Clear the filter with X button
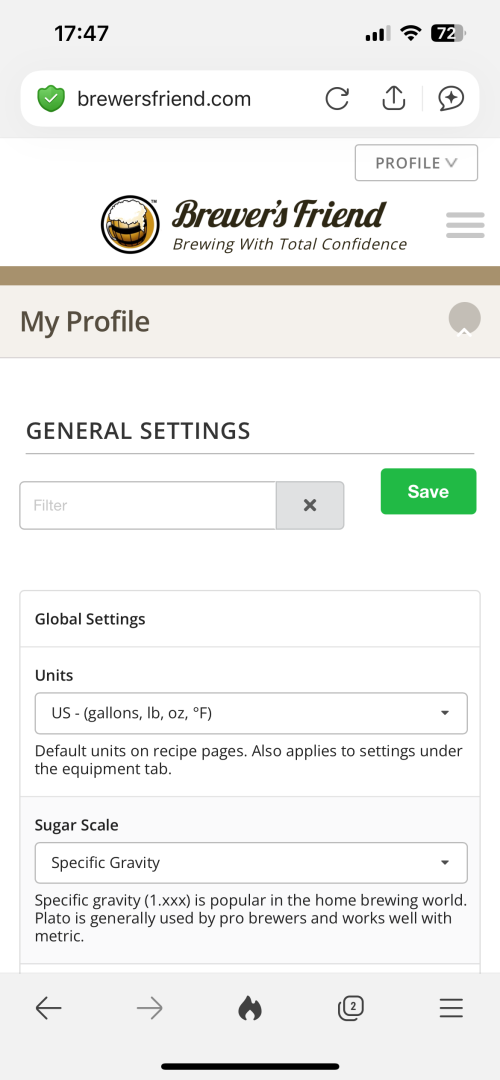500x1080 pixels. [310, 506]
